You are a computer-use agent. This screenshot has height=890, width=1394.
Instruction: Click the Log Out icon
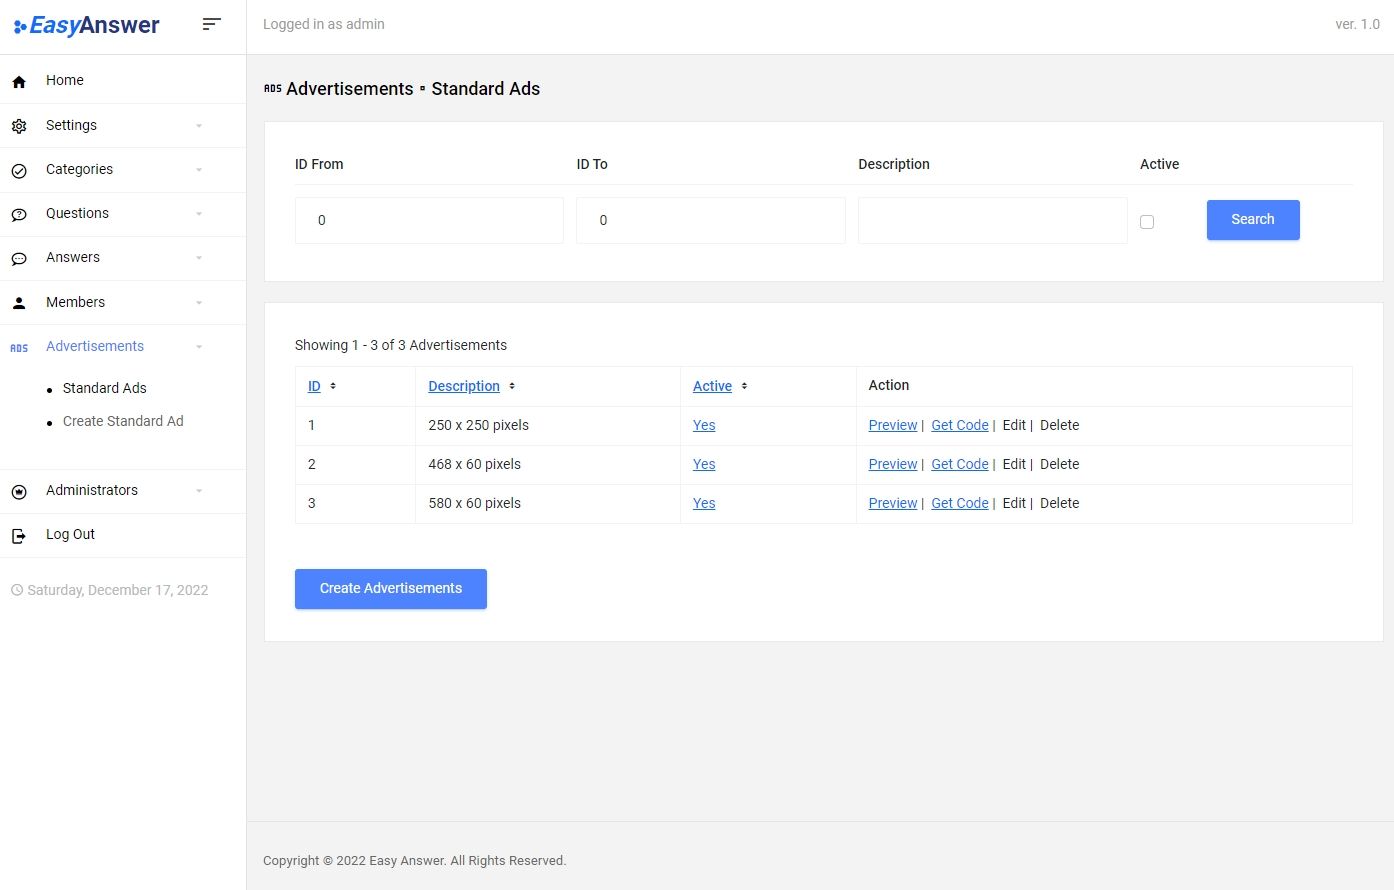pos(19,536)
